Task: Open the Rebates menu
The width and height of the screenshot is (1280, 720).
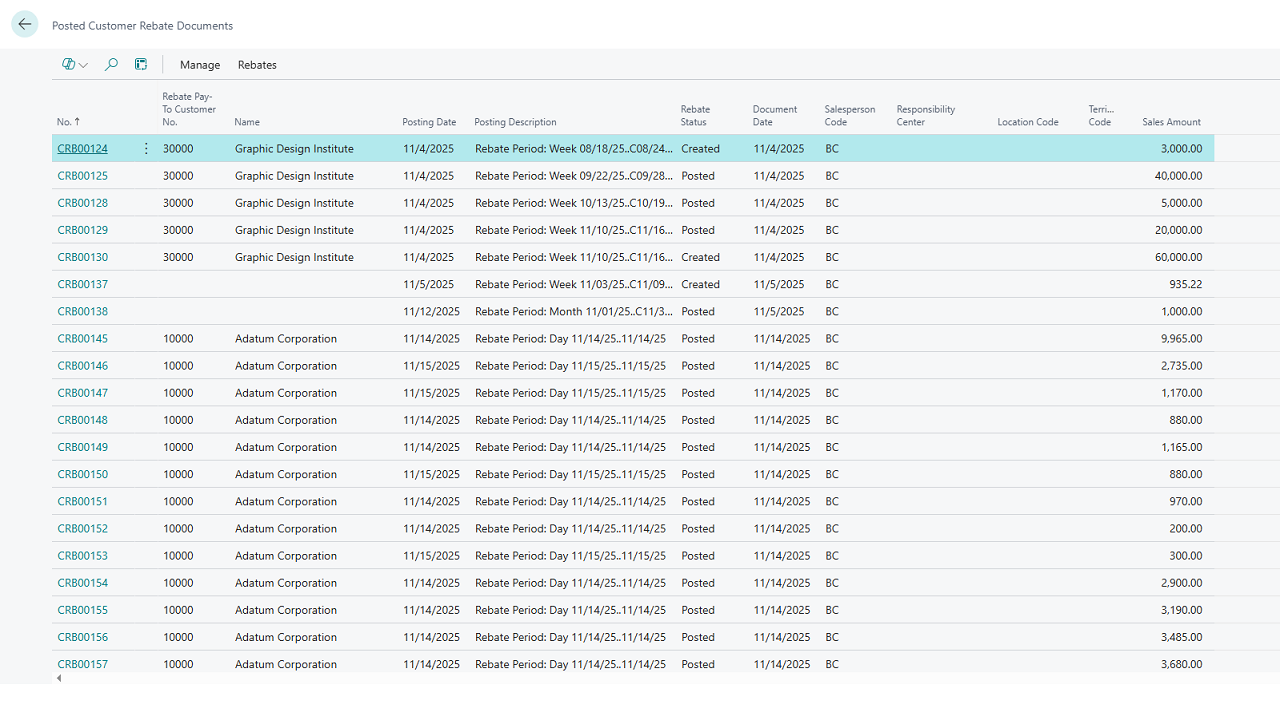Action: point(257,65)
